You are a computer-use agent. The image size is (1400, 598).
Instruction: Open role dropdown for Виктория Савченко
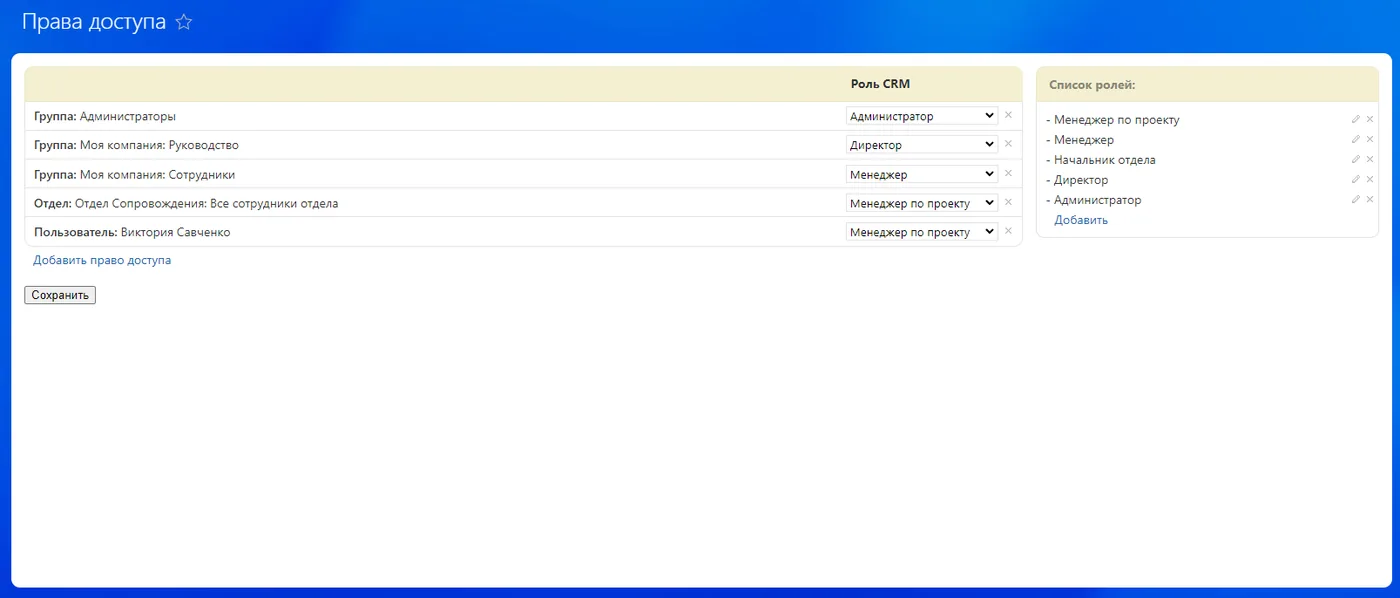pos(921,232)
